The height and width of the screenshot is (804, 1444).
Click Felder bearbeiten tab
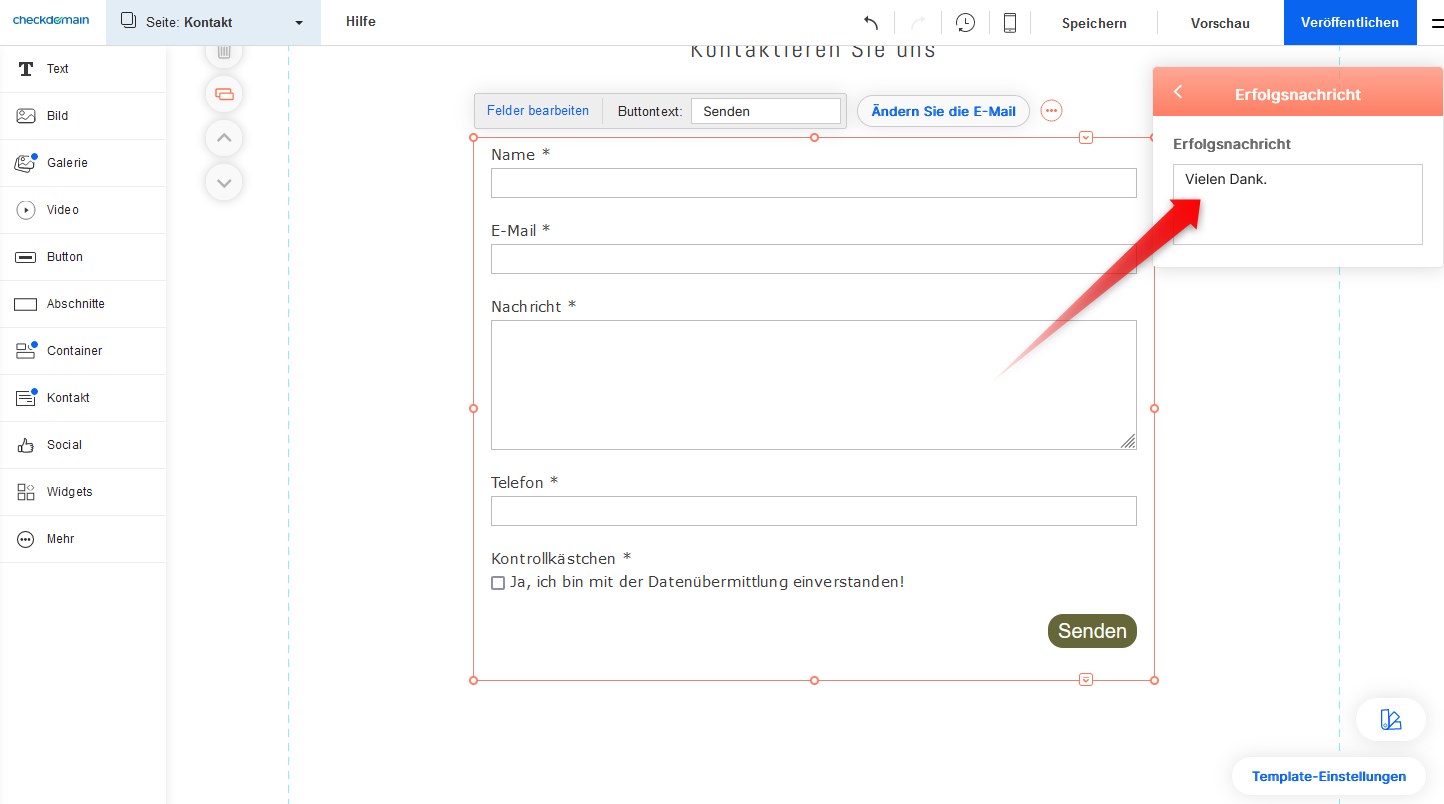click(538, 111)
